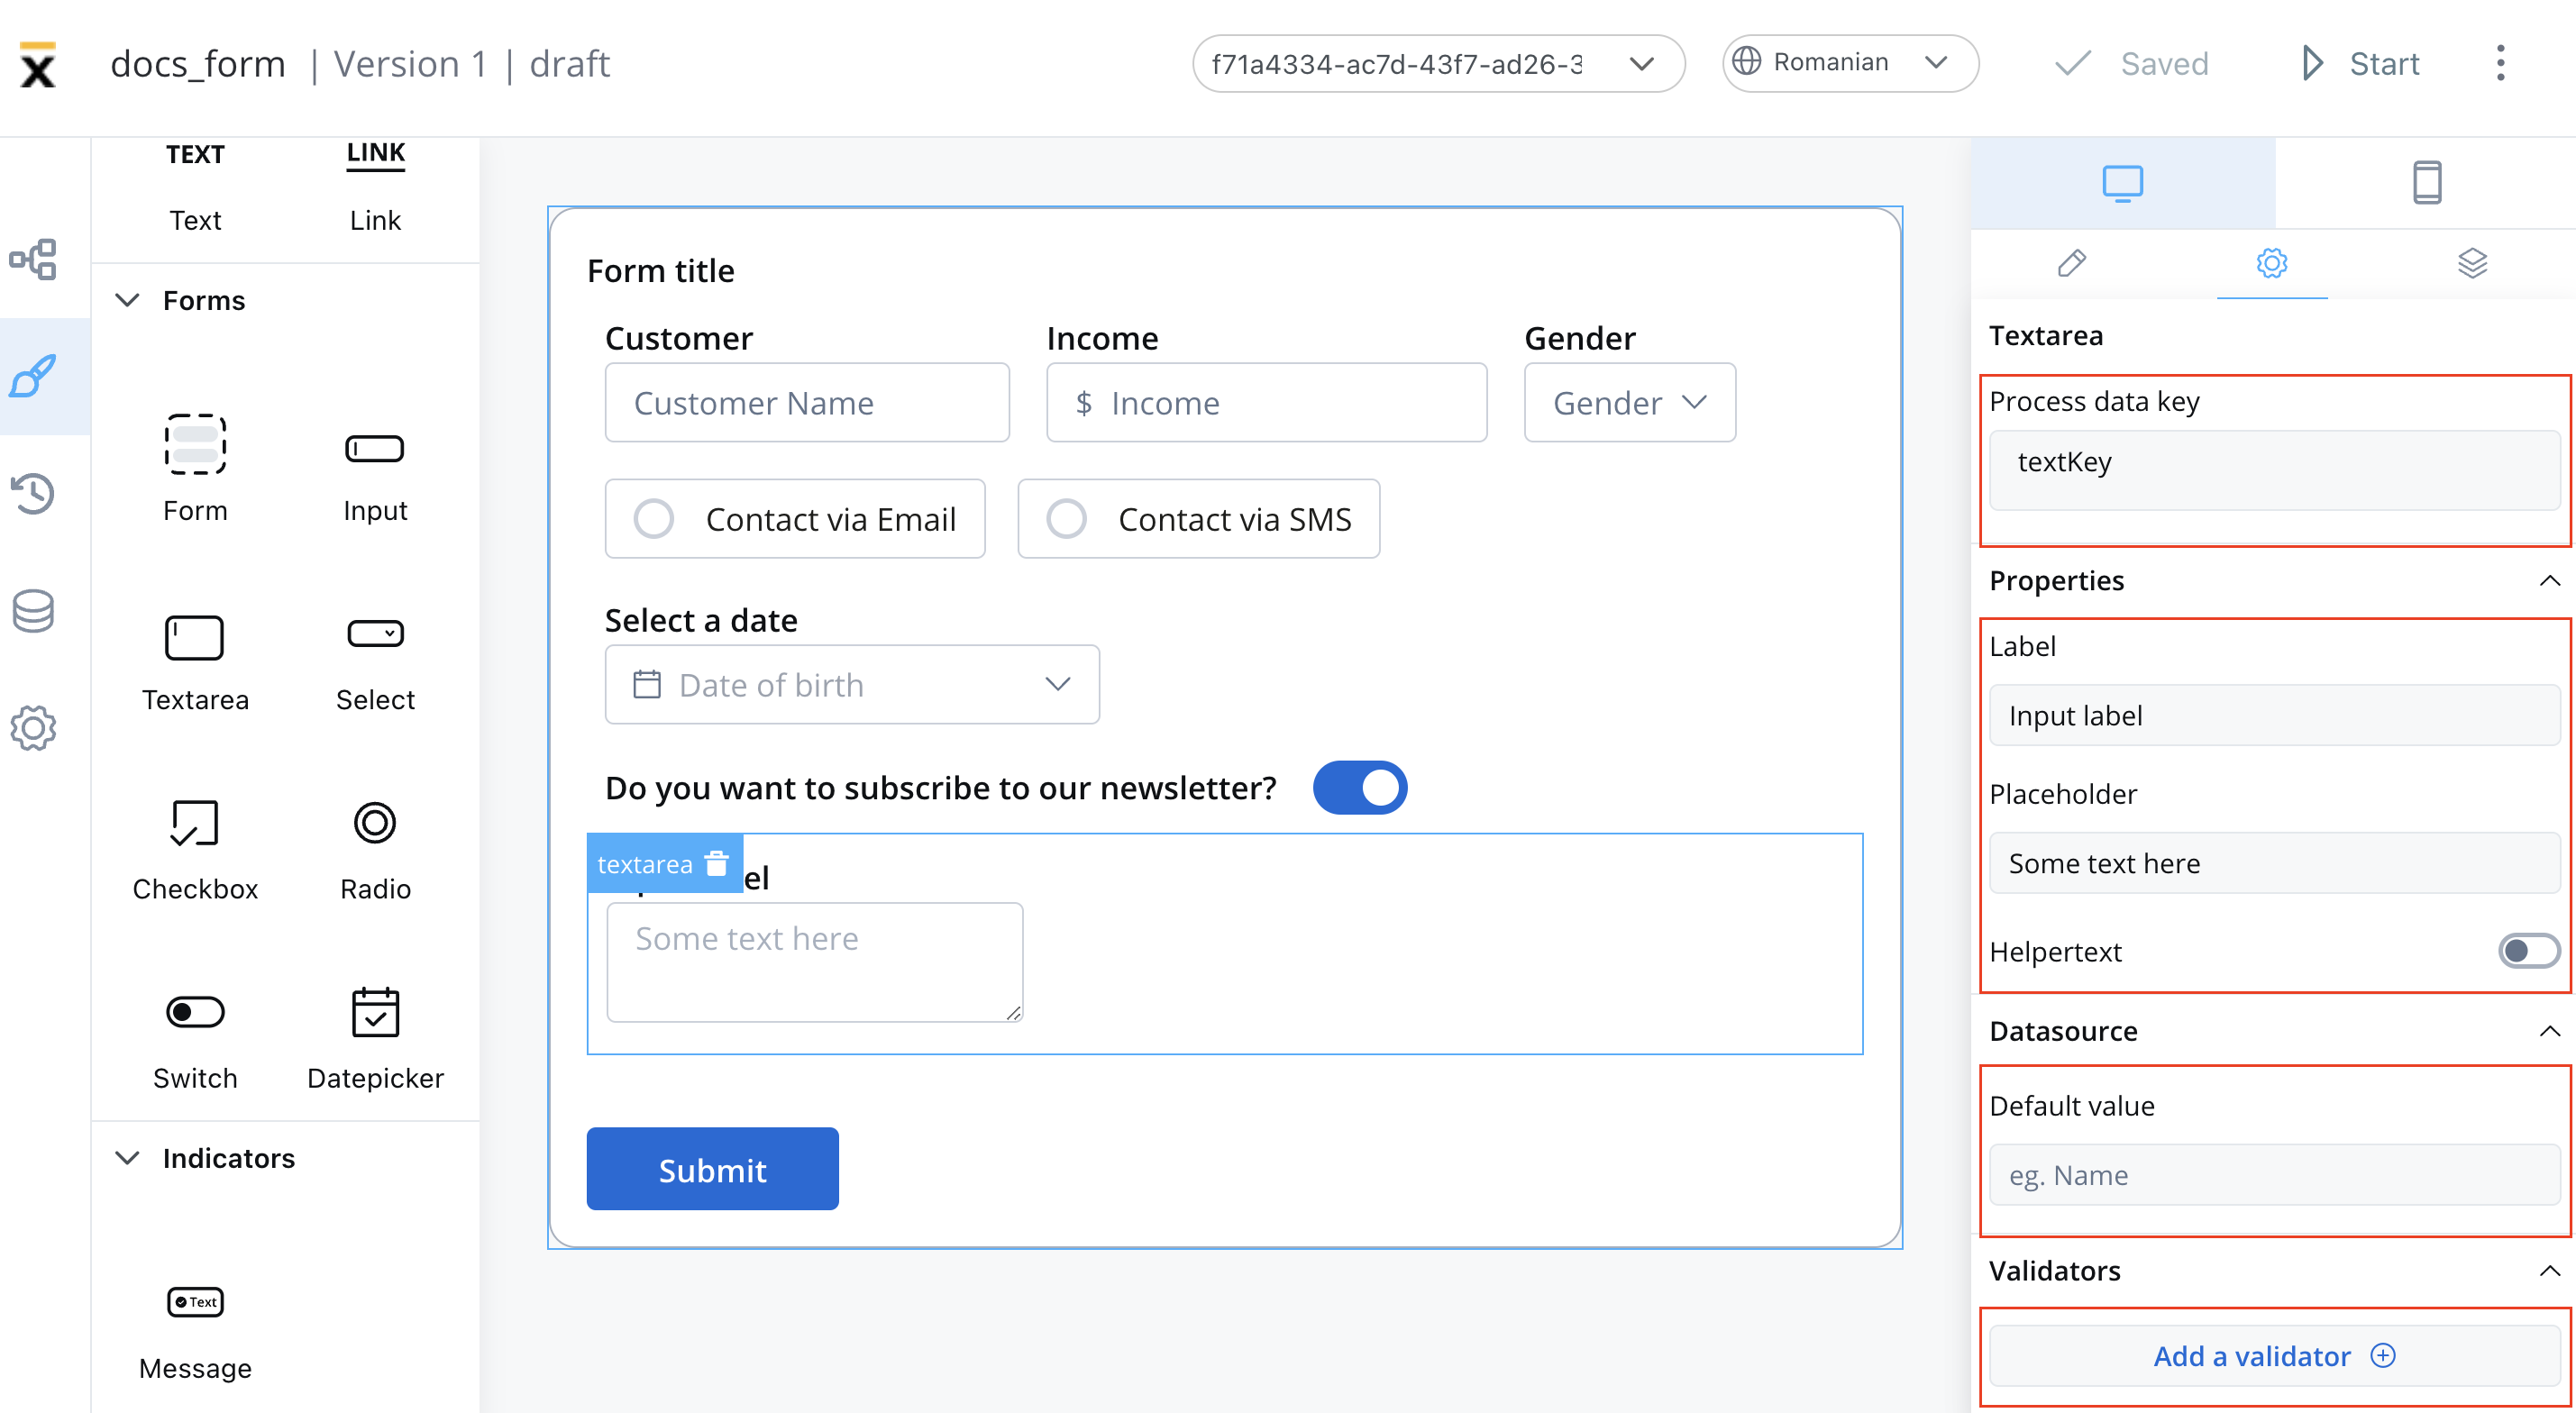Switch to mobile preview device icon
Viewport: 2576px width, 1413px height.
click(x=2426, y=183)
